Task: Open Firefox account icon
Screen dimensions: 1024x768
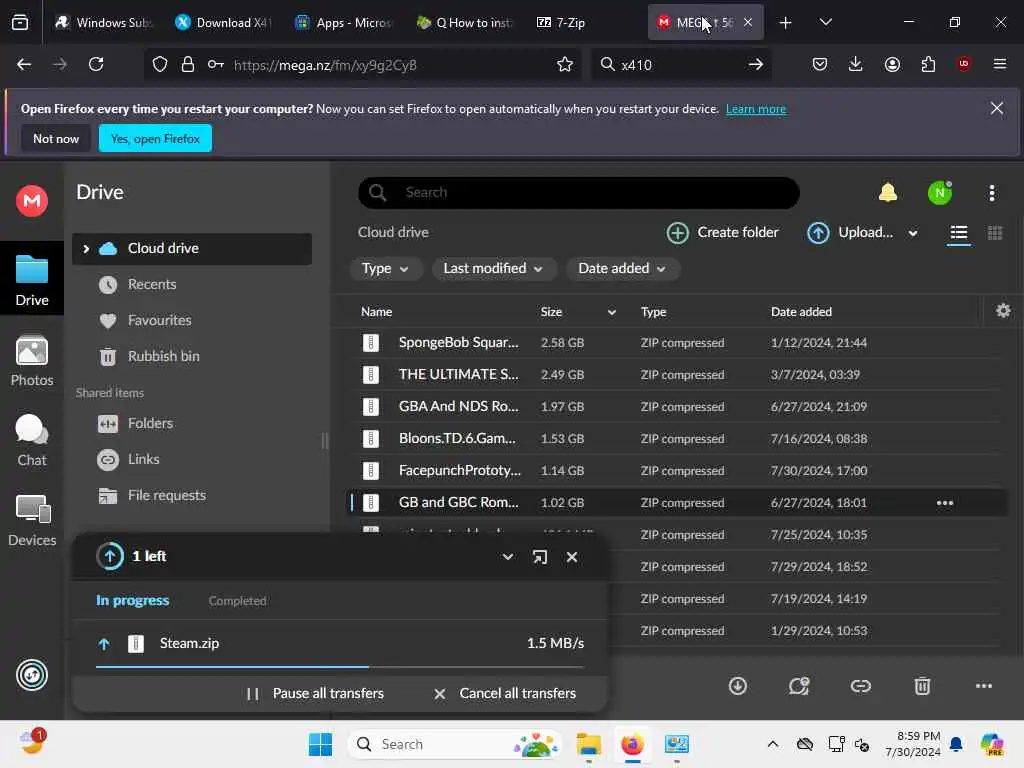Action: (892, 65)
